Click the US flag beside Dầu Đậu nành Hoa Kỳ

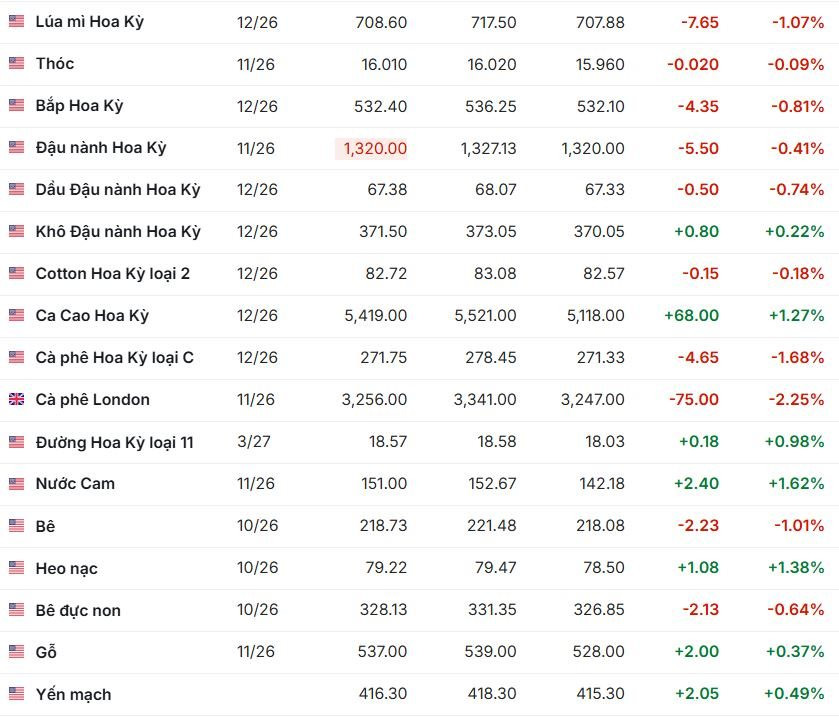click(x=17, y=189)
